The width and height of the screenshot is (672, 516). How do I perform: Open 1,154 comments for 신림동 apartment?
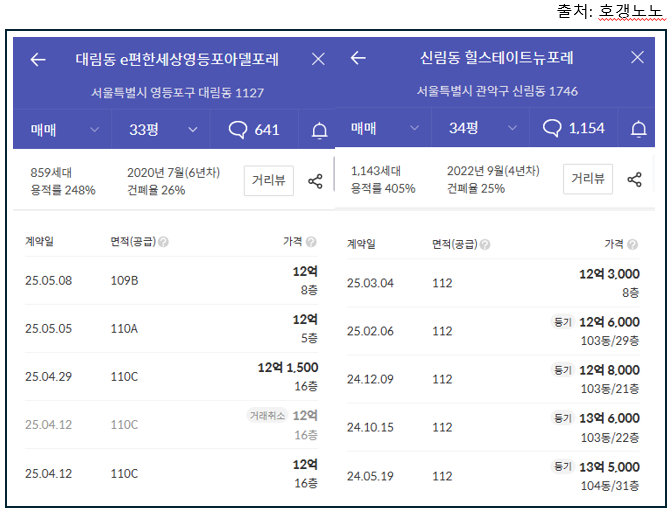pyautogui.click(x=573, y=128)
